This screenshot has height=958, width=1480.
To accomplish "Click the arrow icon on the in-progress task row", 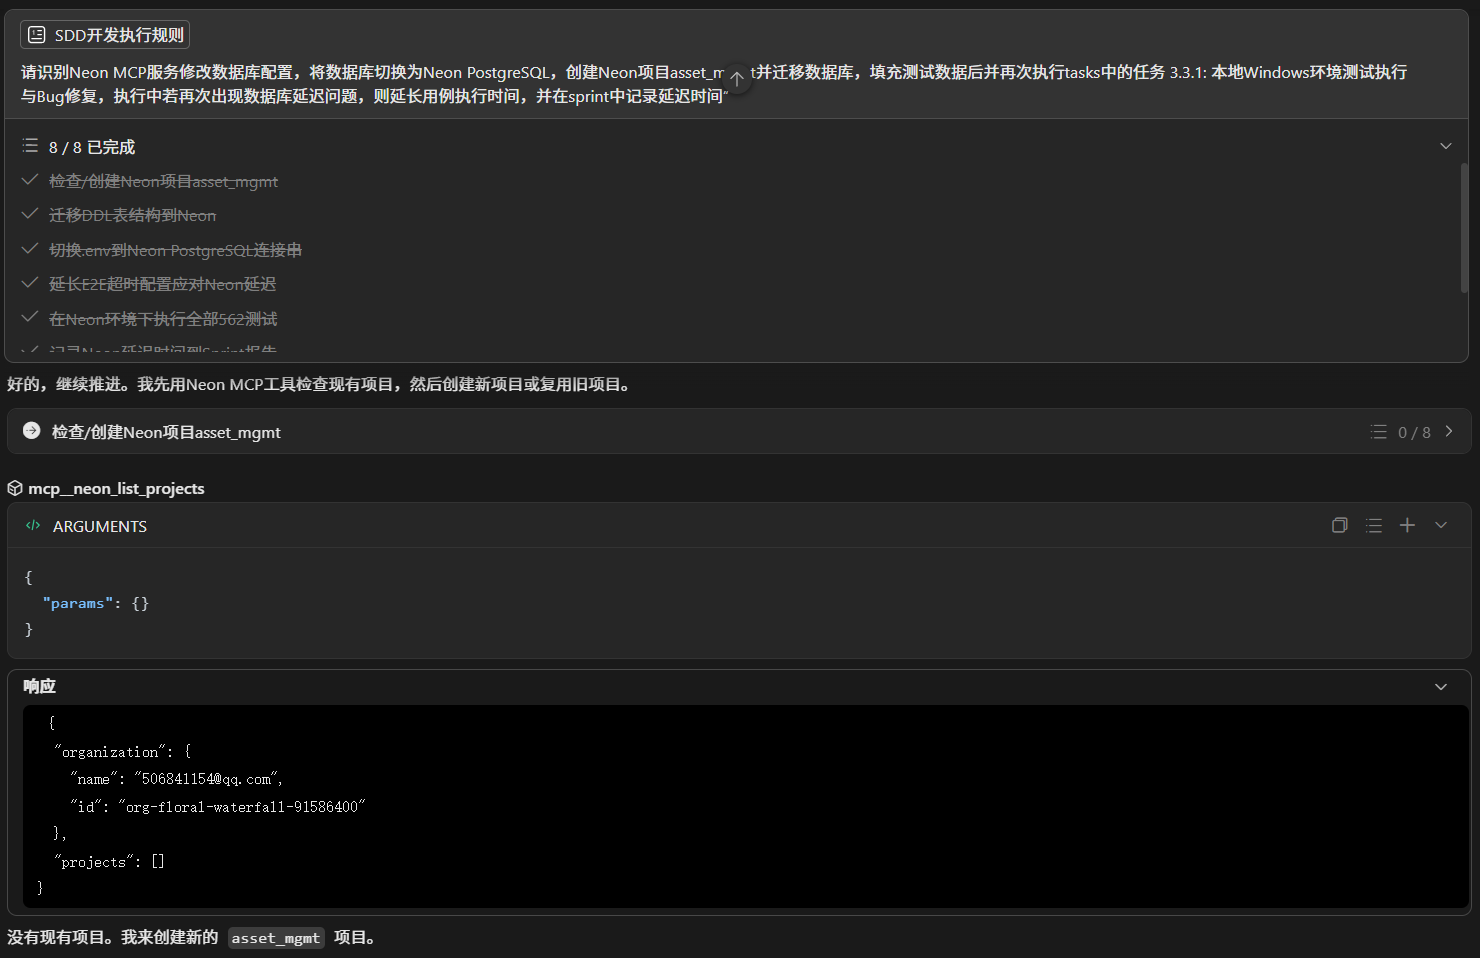I will pos(32,431).
